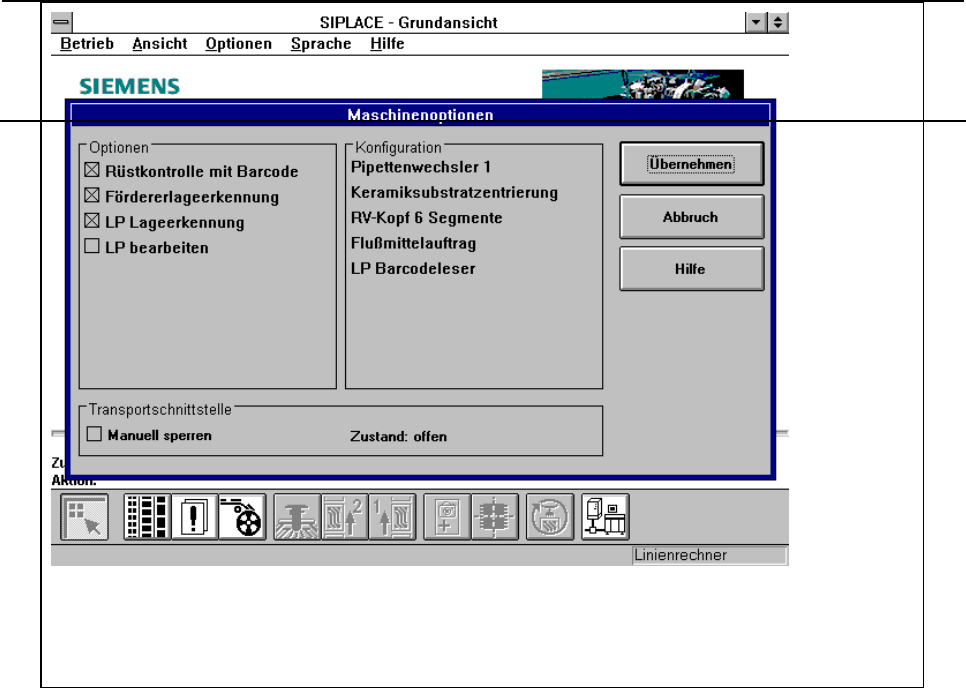Image resolution: width=966 pixels, height=688 pixels.
Task: Uncheck Rüstkontrolle mit Barcode option
Action: click(x=92, y=169)
